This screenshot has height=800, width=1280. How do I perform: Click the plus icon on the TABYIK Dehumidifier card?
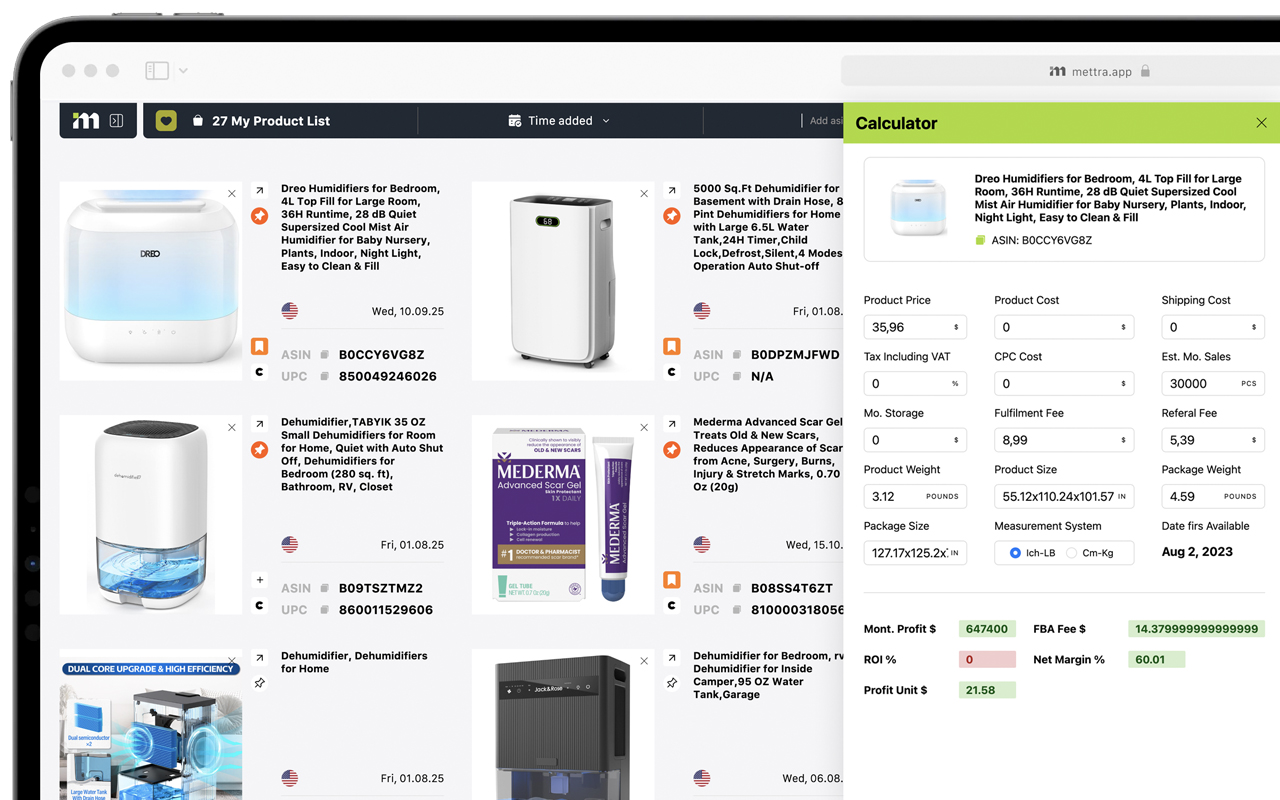pos(259,580)
